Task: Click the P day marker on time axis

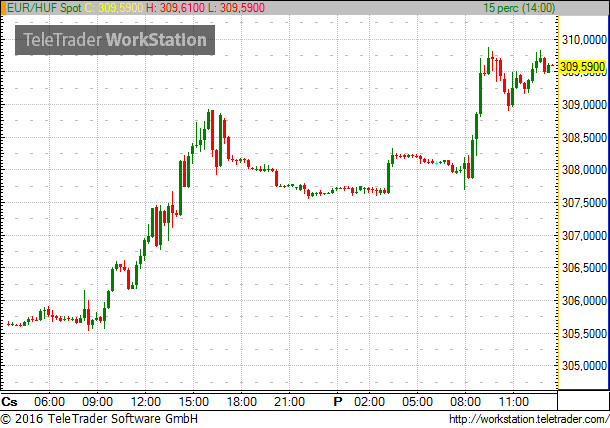Action: point(338,401)
